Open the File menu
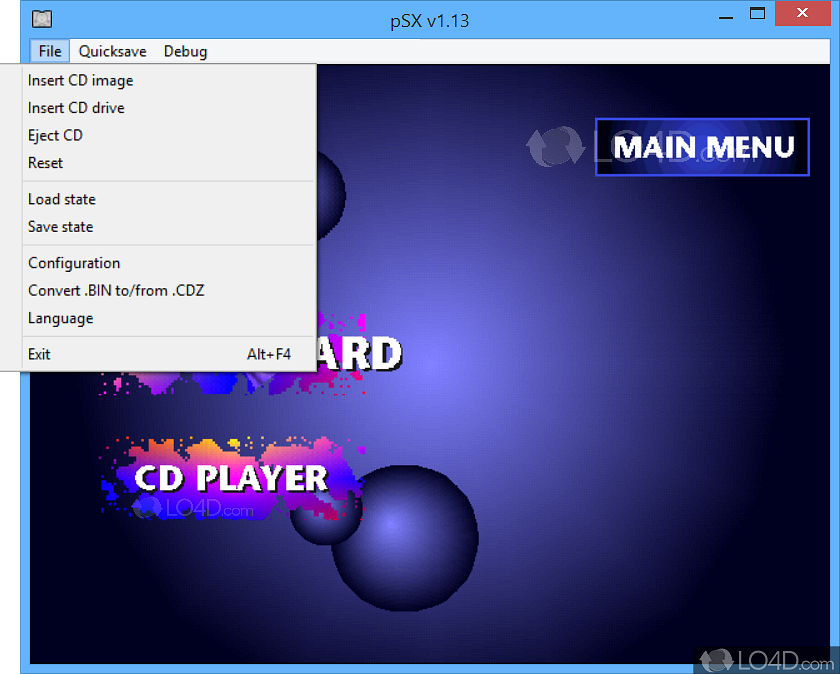The height and width of the screenshot is (674, 840). tap(50, 51)
